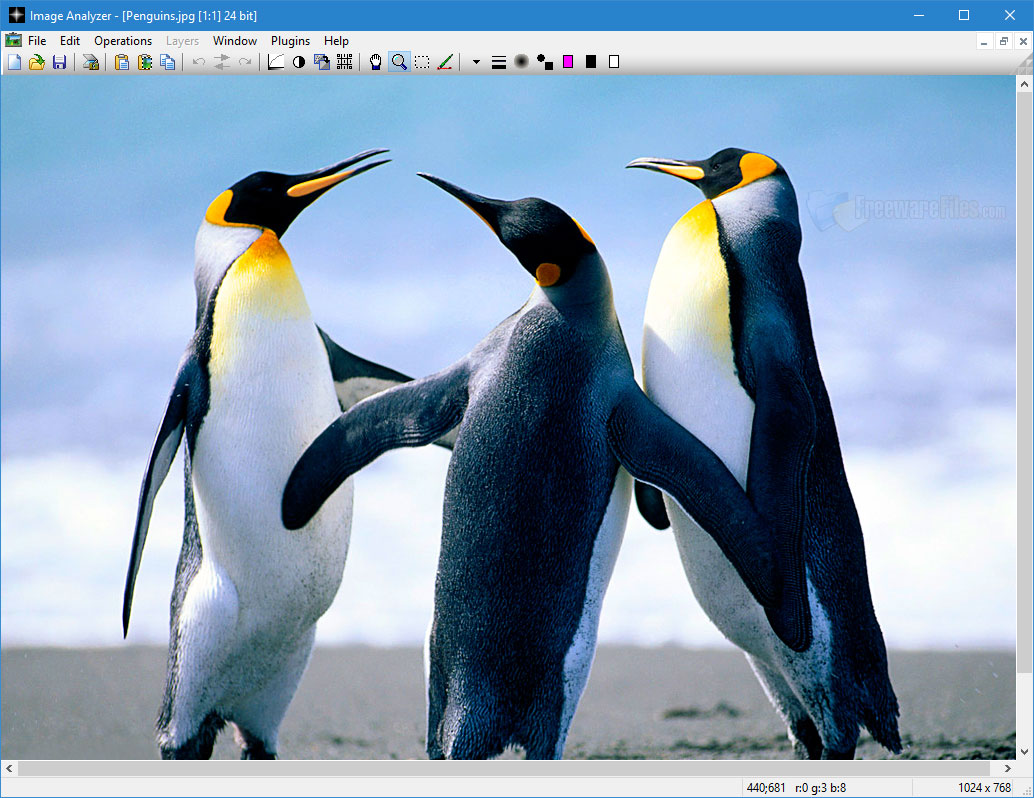Image resolution: width=1034 pixels, height=798 pixels.
Task: Create a new image document
Action: 15,61
